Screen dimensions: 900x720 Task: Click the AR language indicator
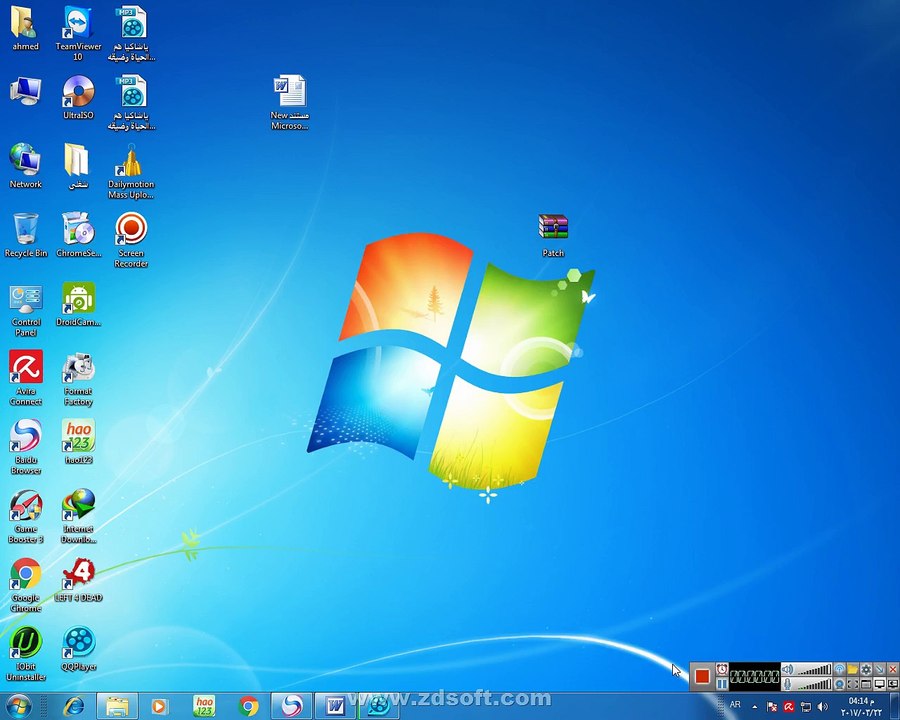coord(735,704)
